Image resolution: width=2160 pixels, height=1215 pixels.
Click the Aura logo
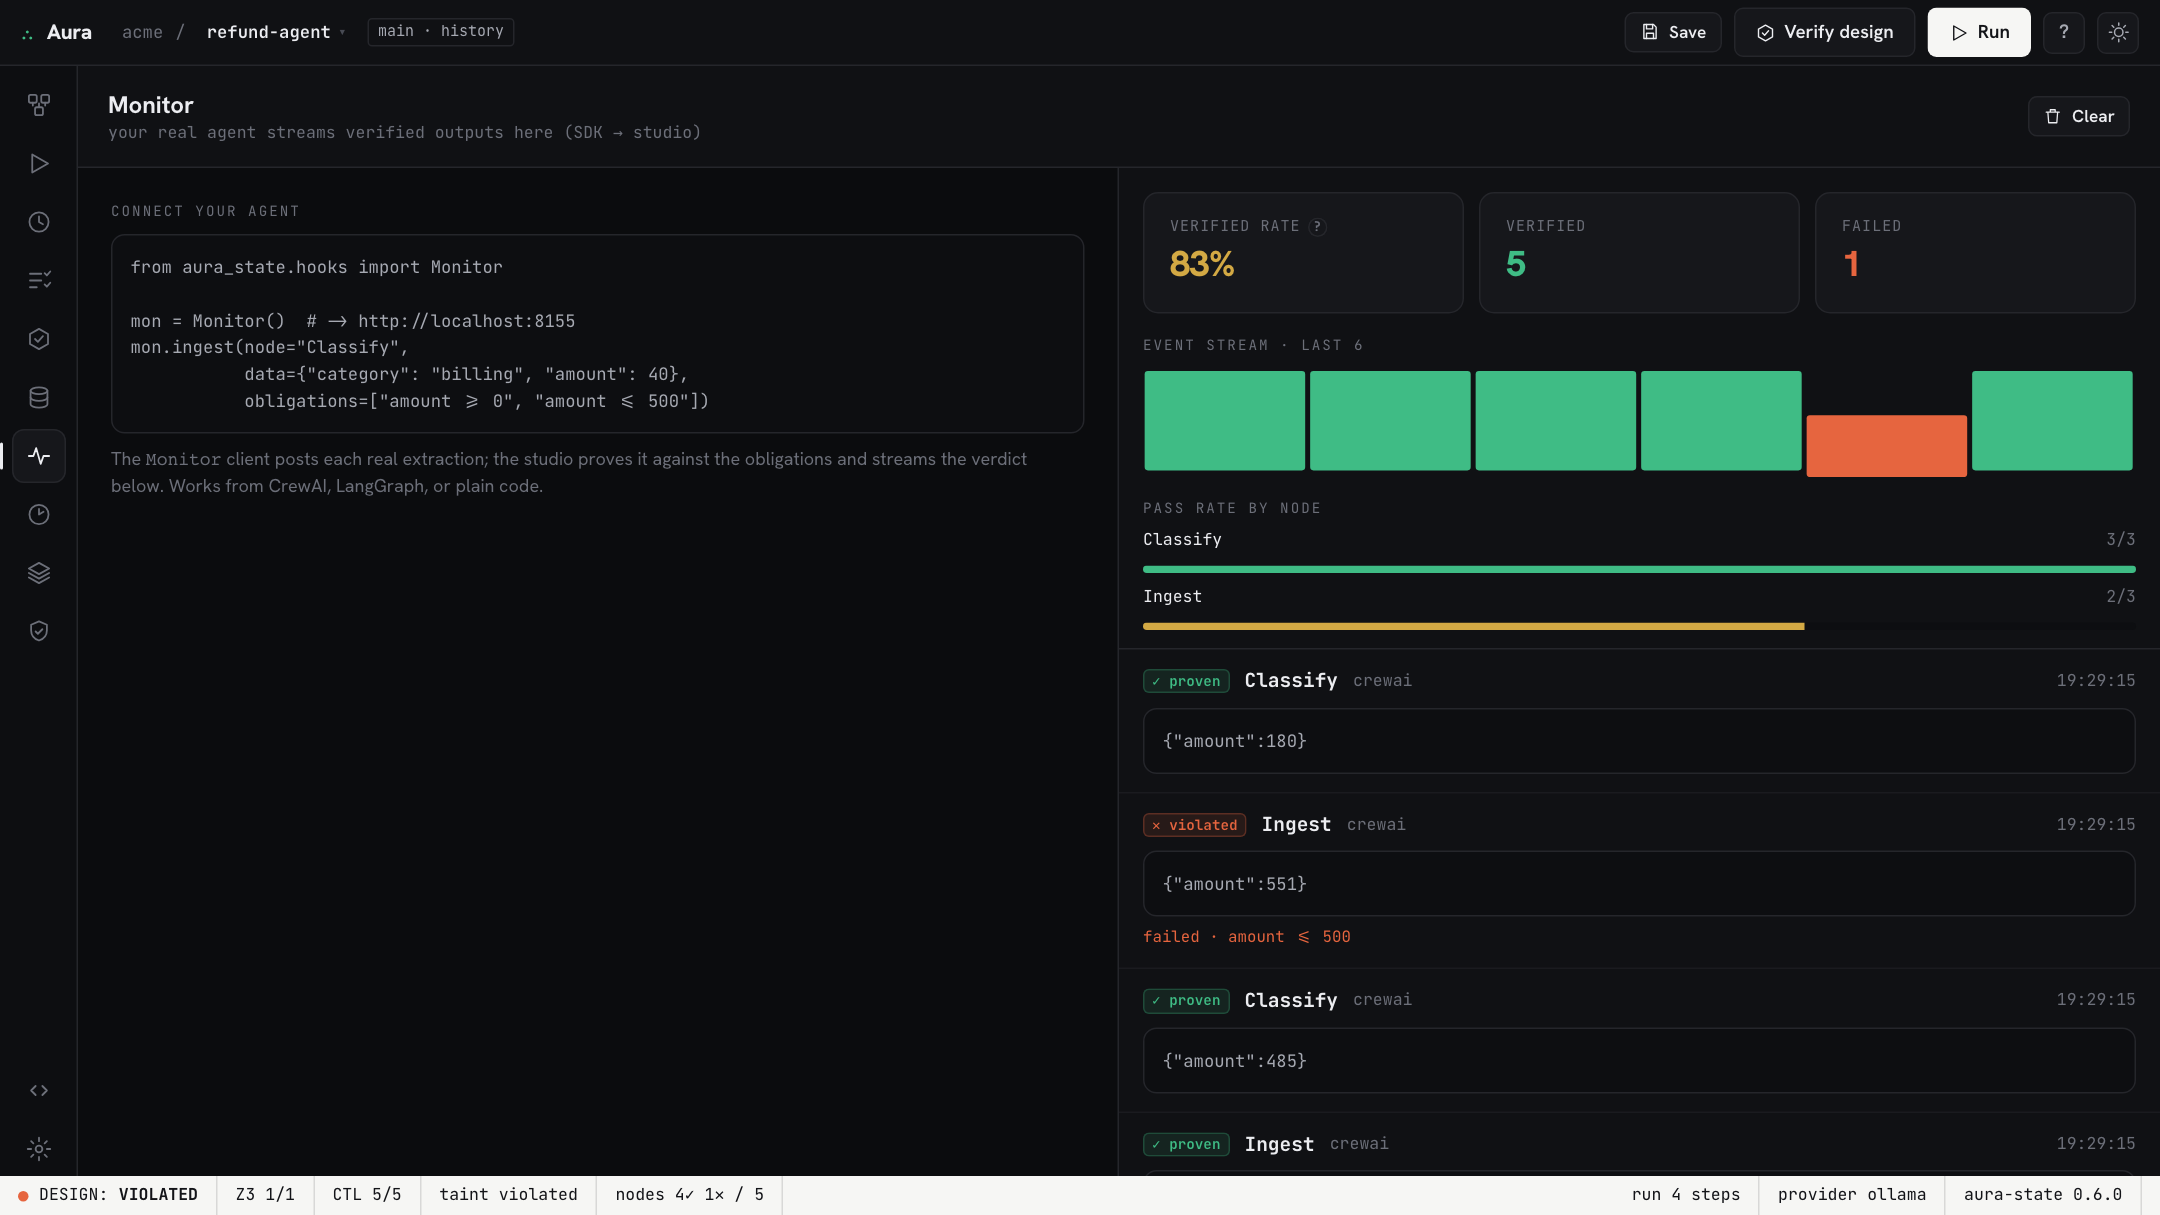click(x=57, y=32)
